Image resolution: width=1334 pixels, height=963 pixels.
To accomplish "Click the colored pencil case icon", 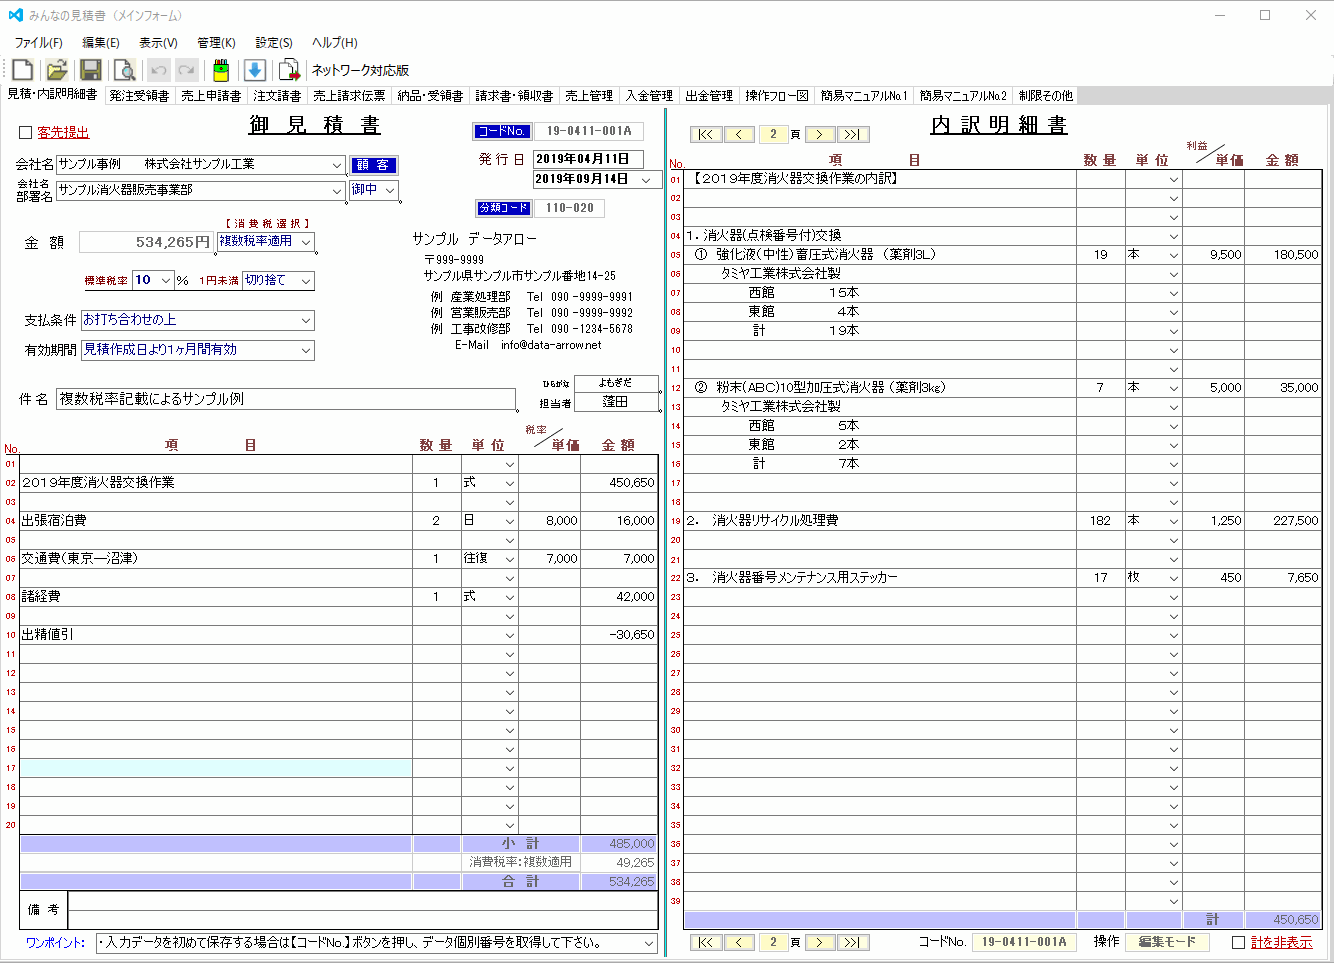I will pos(221,70).
